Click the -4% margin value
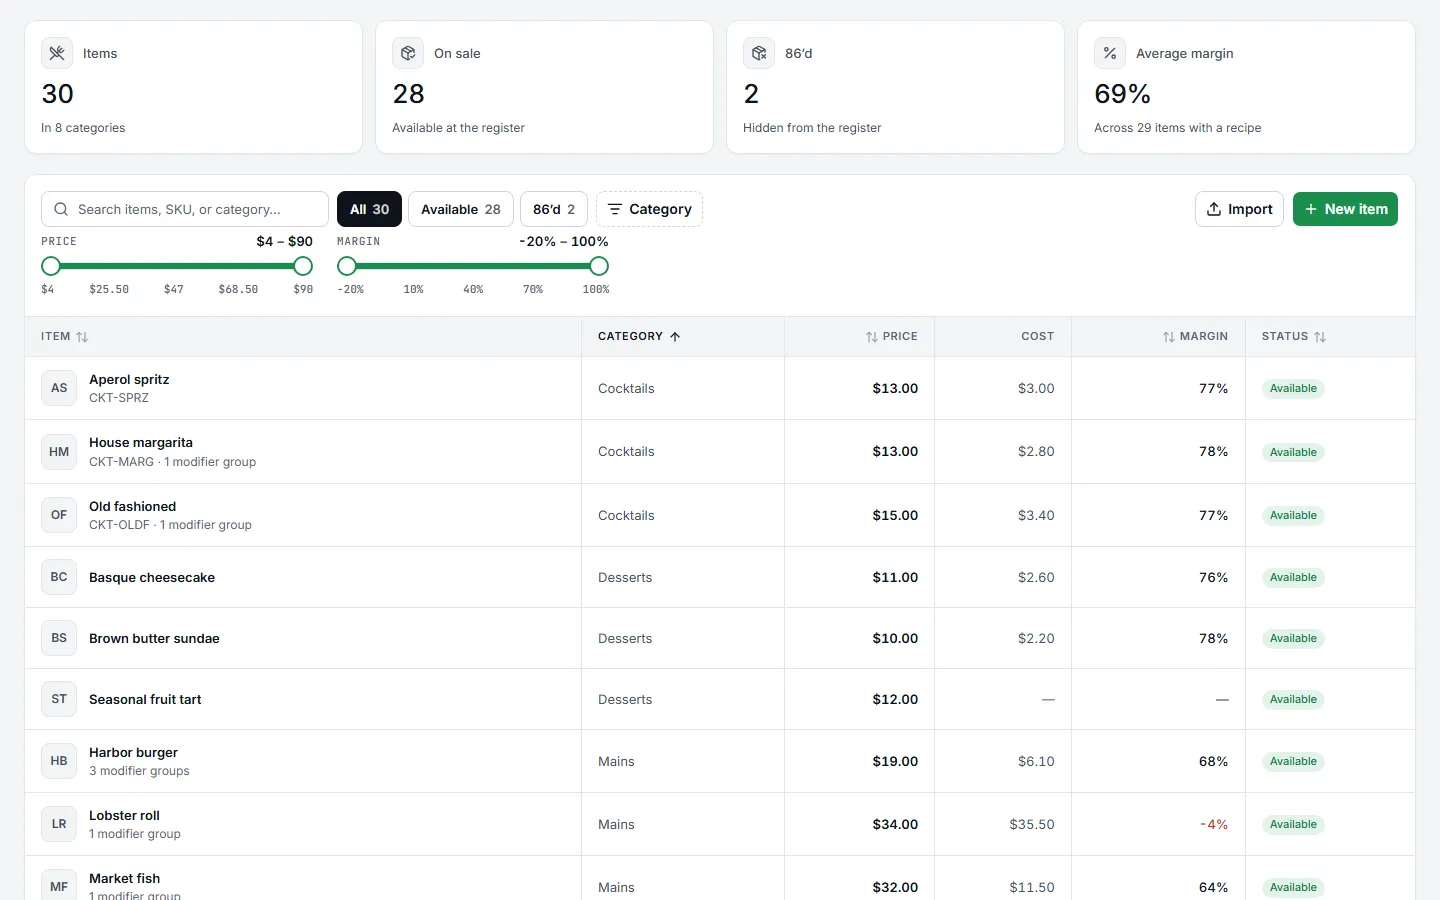 1213,824
